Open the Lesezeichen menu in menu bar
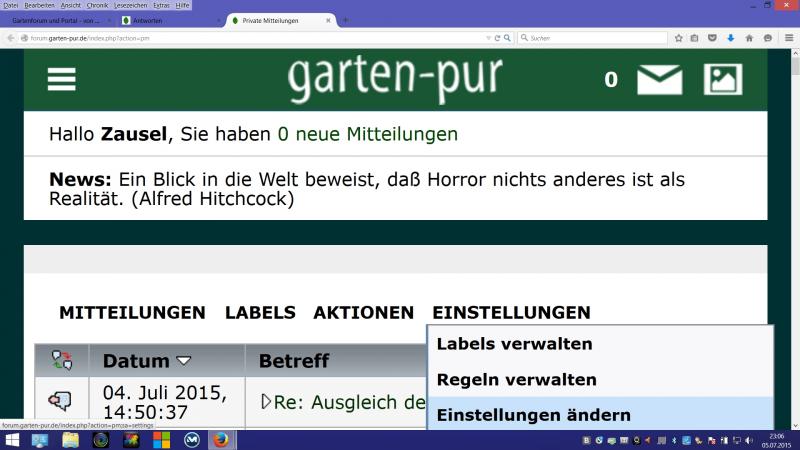 (x=131, y=5)
